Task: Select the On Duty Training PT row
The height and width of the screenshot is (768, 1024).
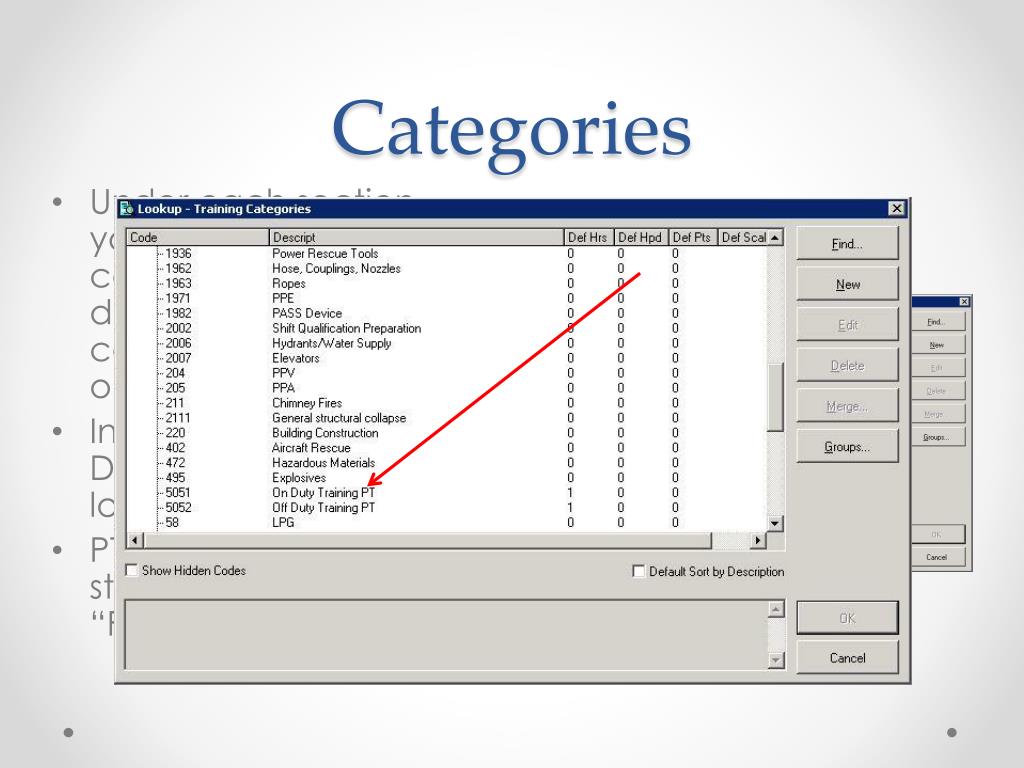Action: click(x=323, y=493)
